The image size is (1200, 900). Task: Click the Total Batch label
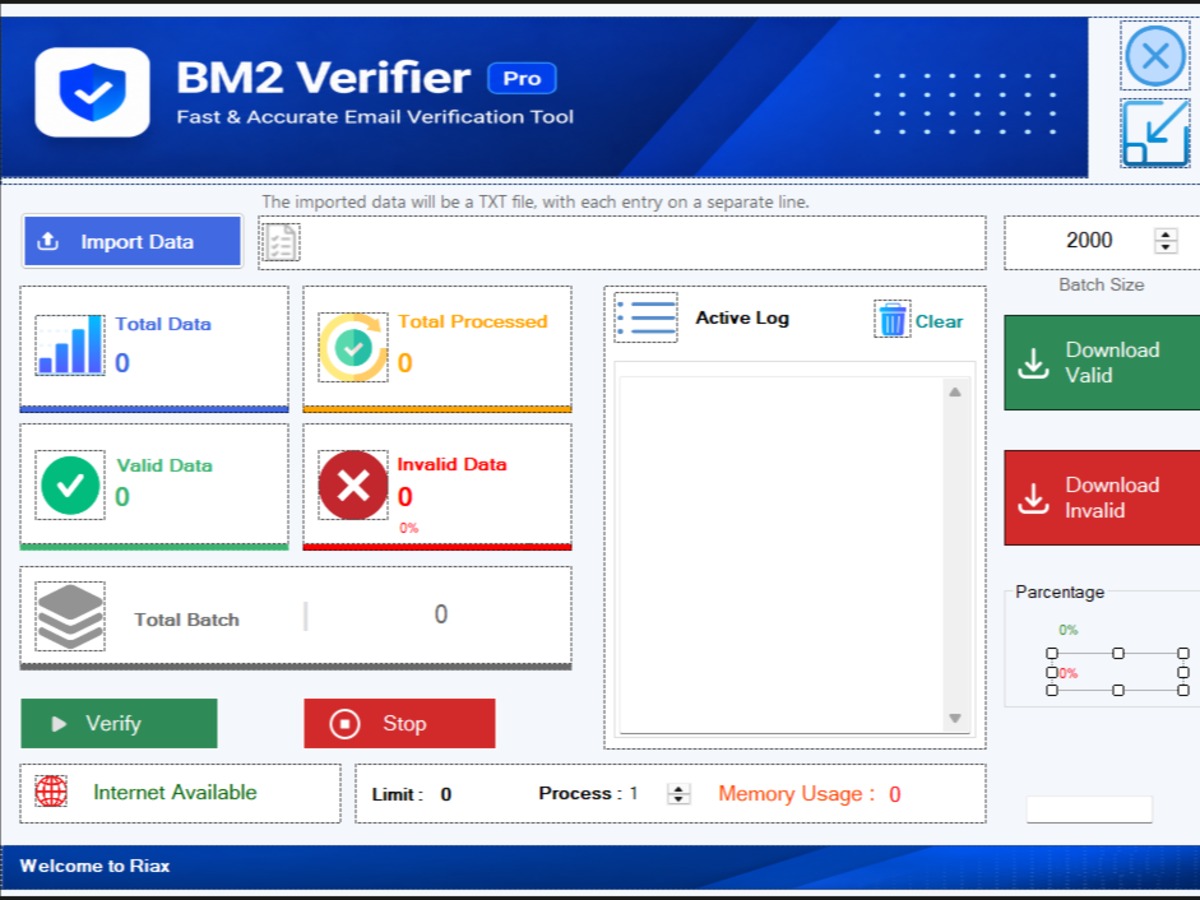(x=187, y=620)
